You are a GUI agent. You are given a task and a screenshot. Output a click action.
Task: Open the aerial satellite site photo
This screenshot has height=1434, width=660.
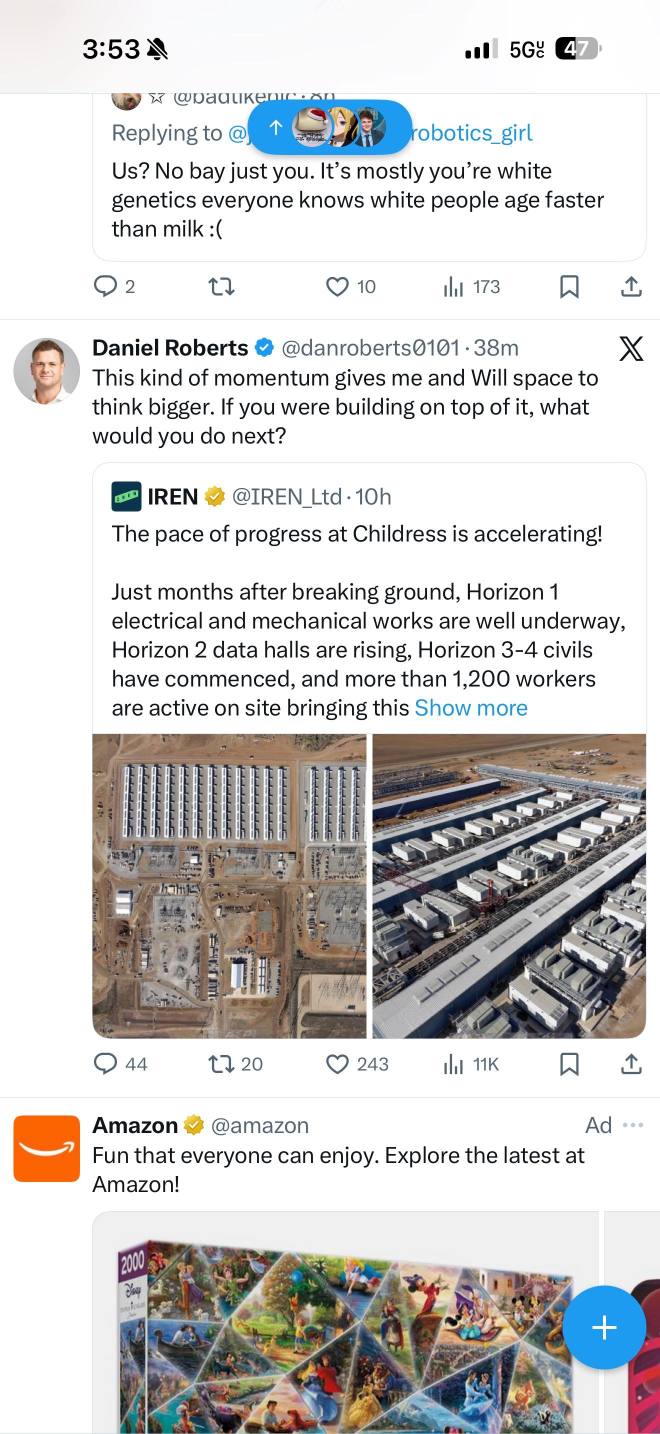click(x=230, y=886)
